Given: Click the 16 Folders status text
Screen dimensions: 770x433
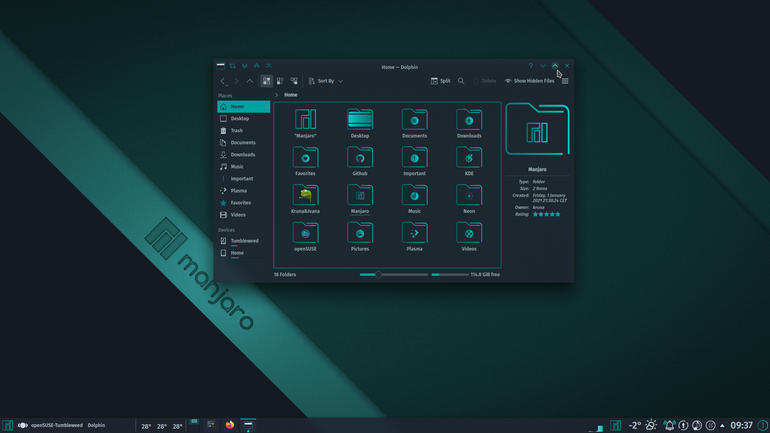Looking at the screenshot, I should click(285, 275).
